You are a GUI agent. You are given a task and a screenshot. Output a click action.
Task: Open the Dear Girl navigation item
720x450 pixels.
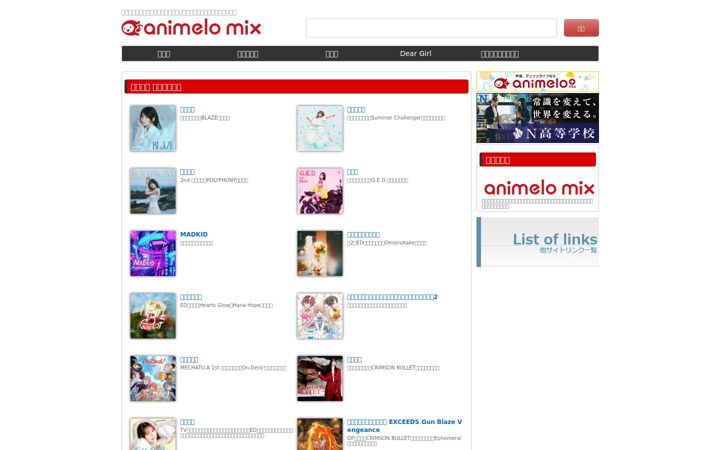(415, 53)
